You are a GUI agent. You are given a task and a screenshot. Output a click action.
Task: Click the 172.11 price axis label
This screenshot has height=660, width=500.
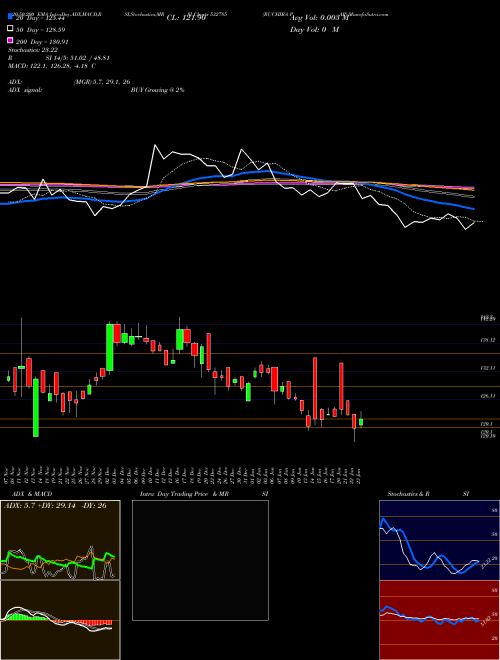pos(487,368)
